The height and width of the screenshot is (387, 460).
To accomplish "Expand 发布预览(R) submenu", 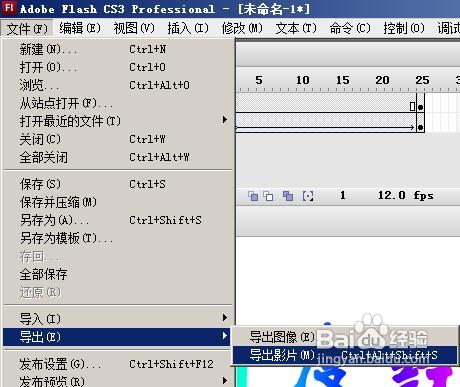I will pyautogui.click(x=117, y=381).
